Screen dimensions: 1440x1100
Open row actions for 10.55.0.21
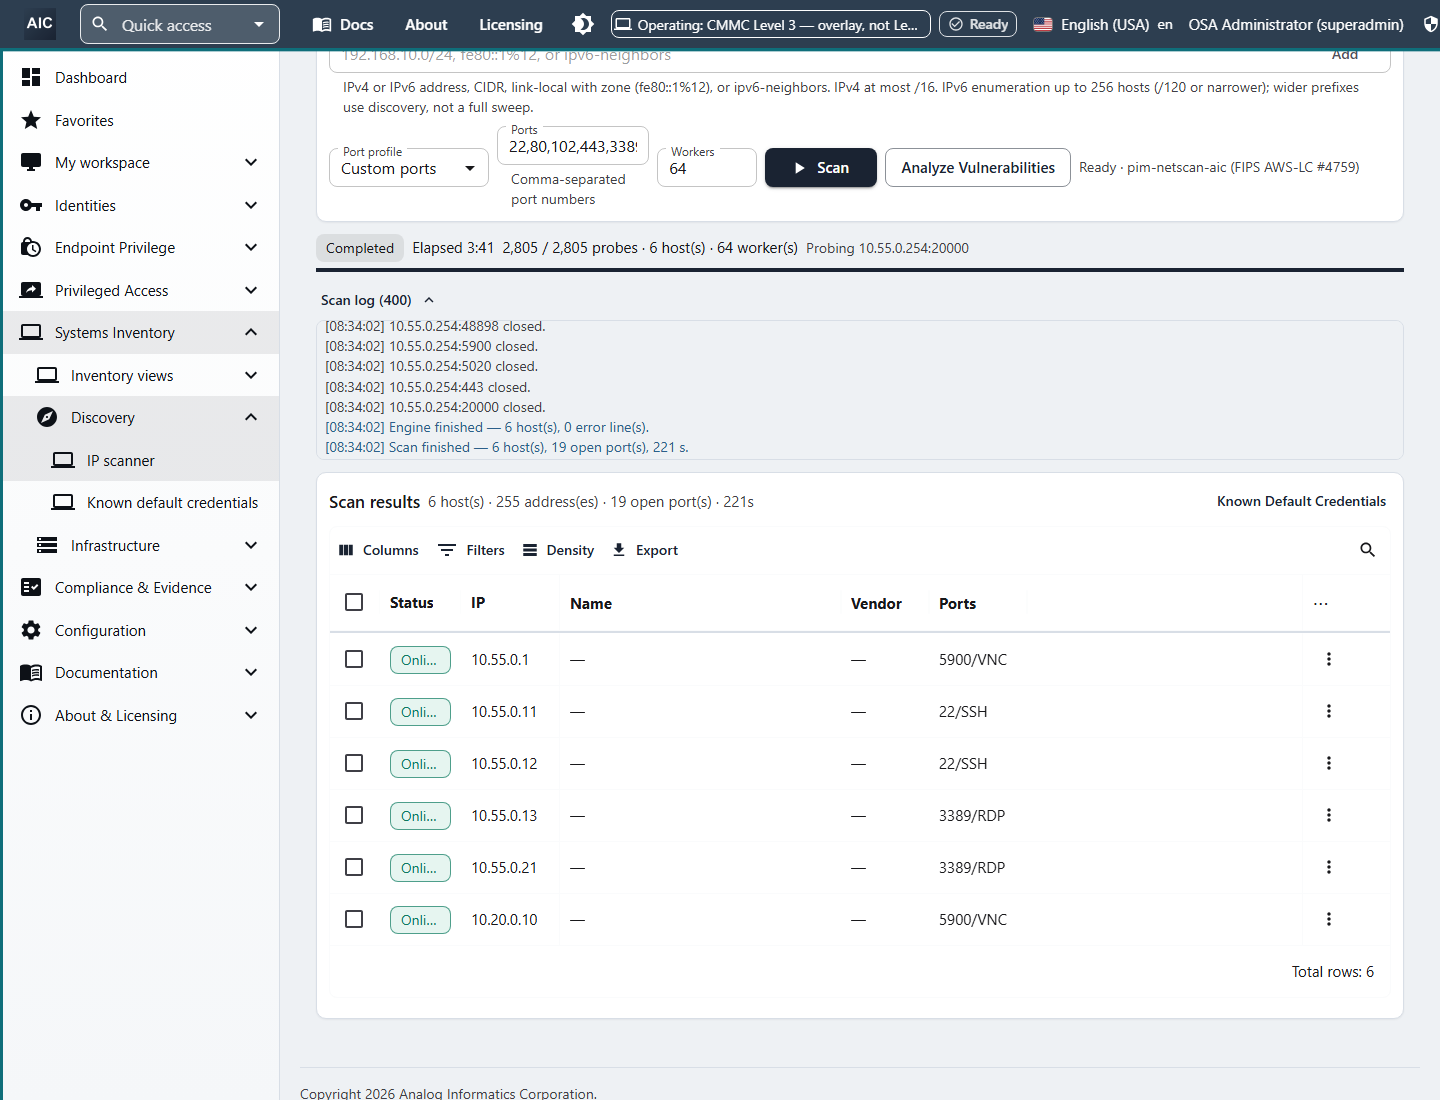(1329, 867)
